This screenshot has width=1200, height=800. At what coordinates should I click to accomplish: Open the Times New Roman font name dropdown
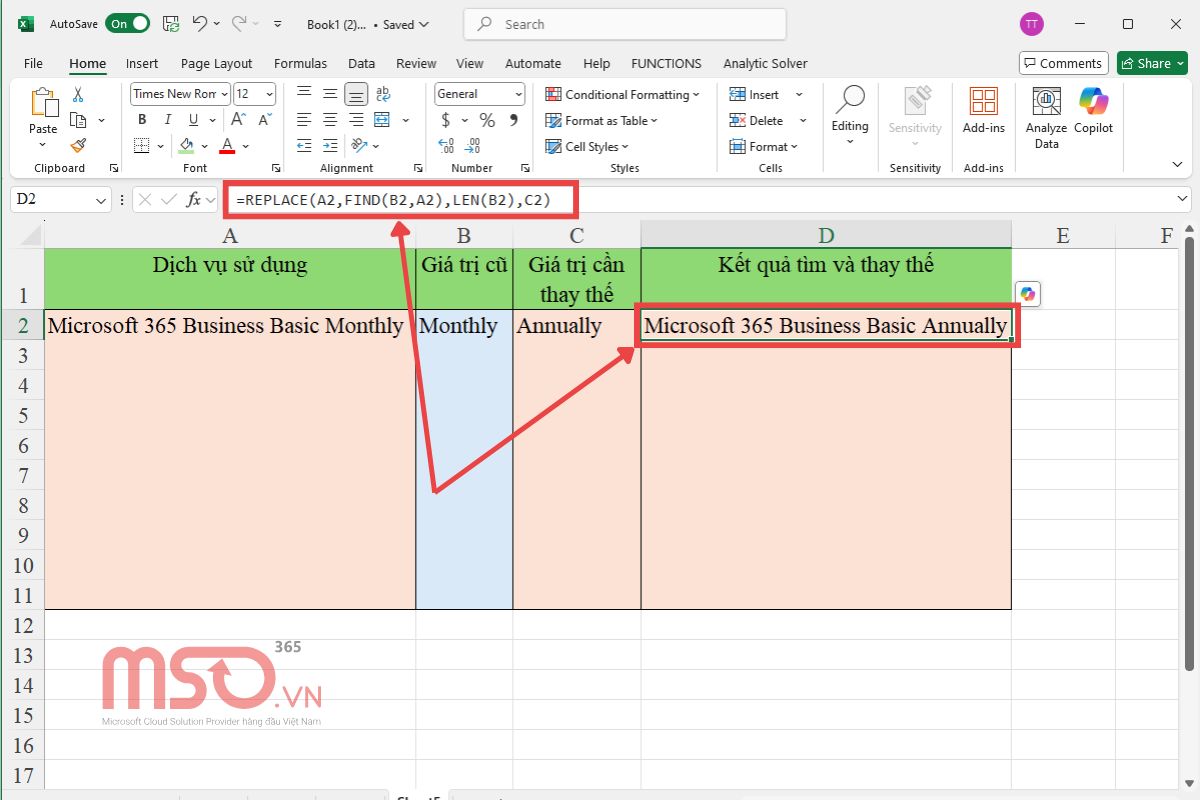click(225, 94)
